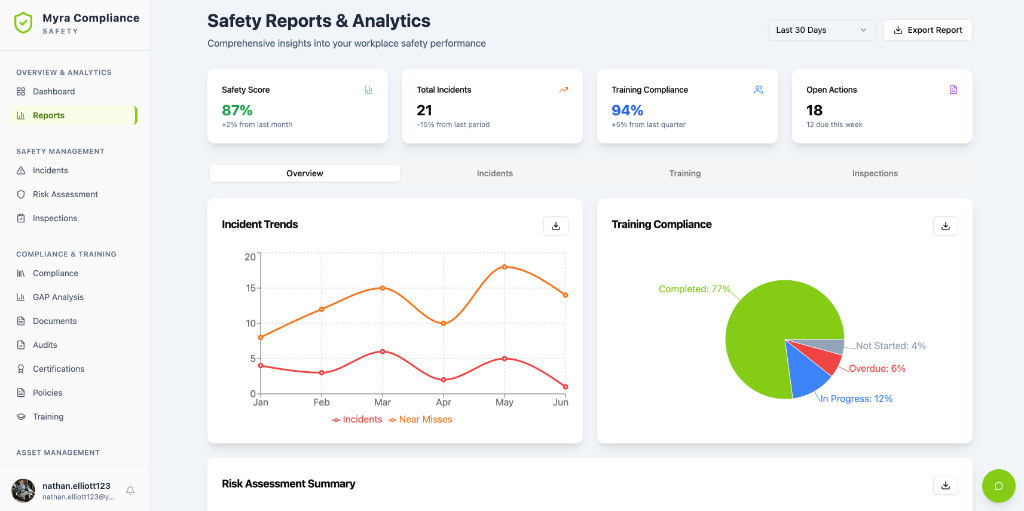The image size is (1024, 511).
Task: Click the '12 due this week' text
Action: [834, 125]
